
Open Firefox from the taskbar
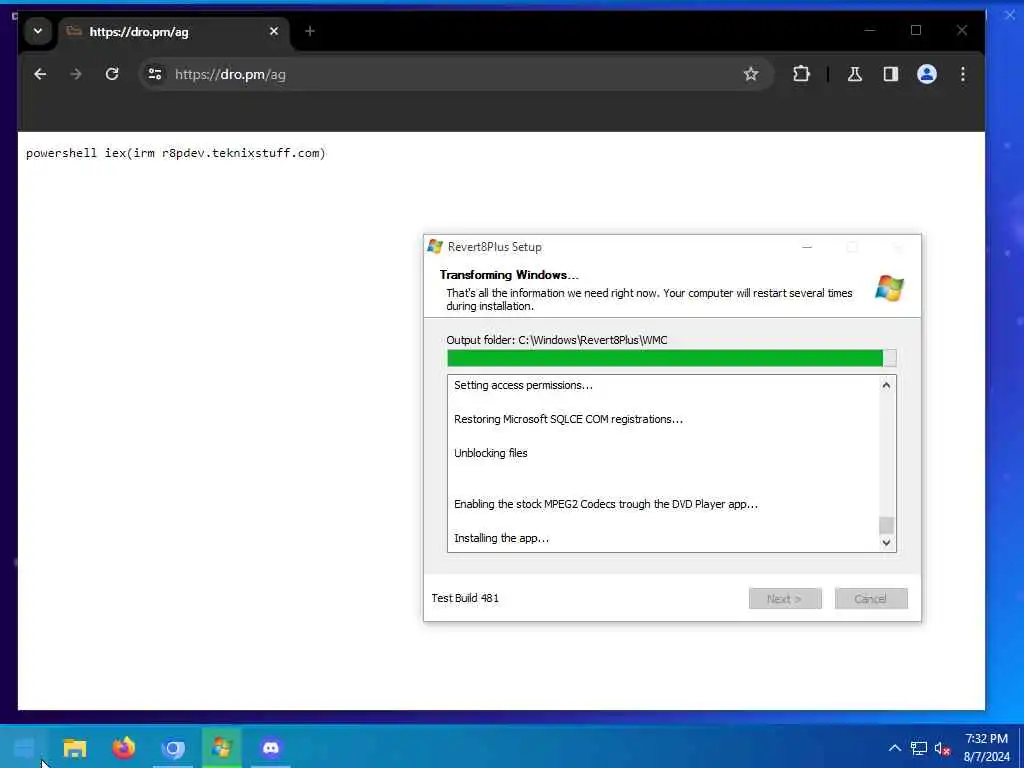click(123, 748)
